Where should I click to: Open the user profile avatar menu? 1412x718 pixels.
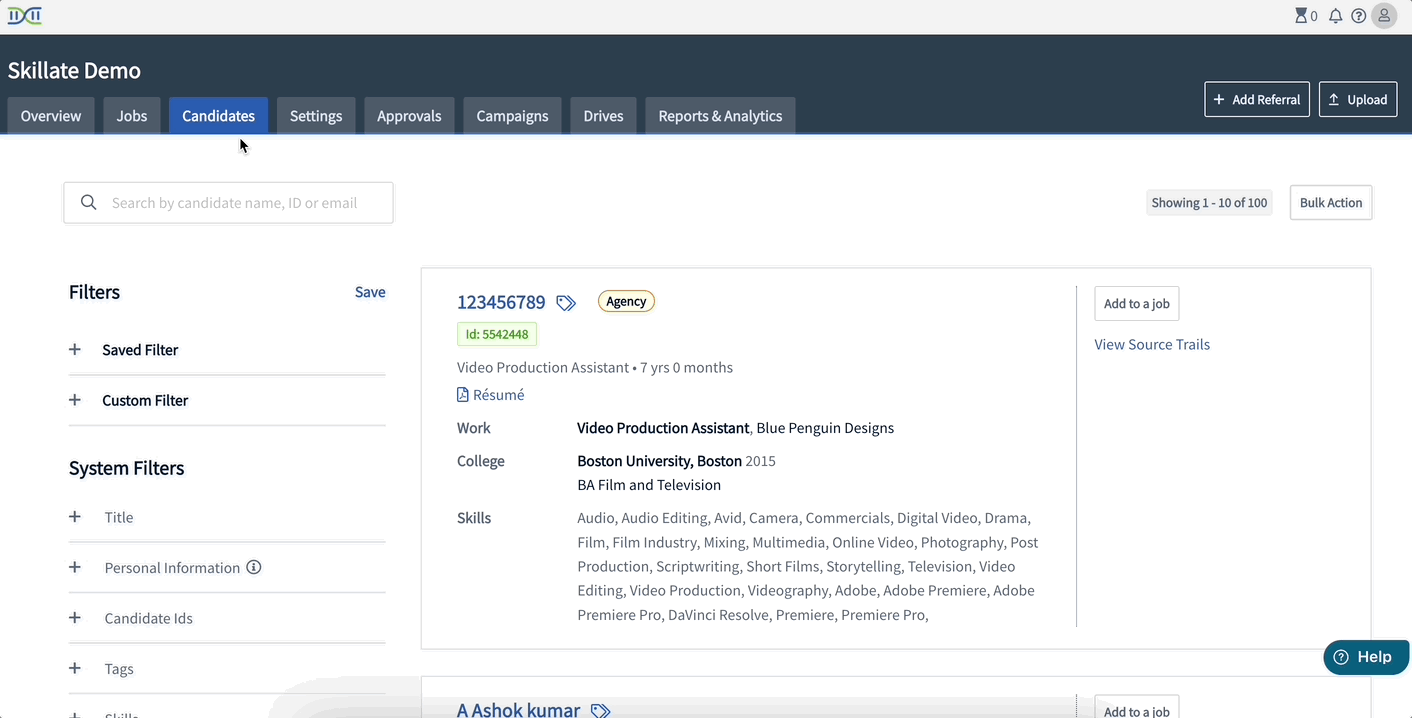tap(1384, 16)
